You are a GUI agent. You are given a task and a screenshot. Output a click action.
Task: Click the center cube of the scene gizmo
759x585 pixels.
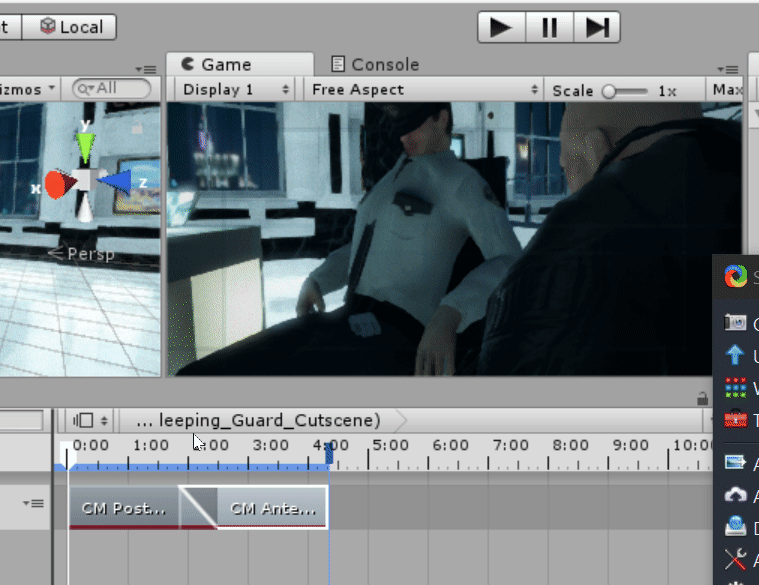coord(85,181)
